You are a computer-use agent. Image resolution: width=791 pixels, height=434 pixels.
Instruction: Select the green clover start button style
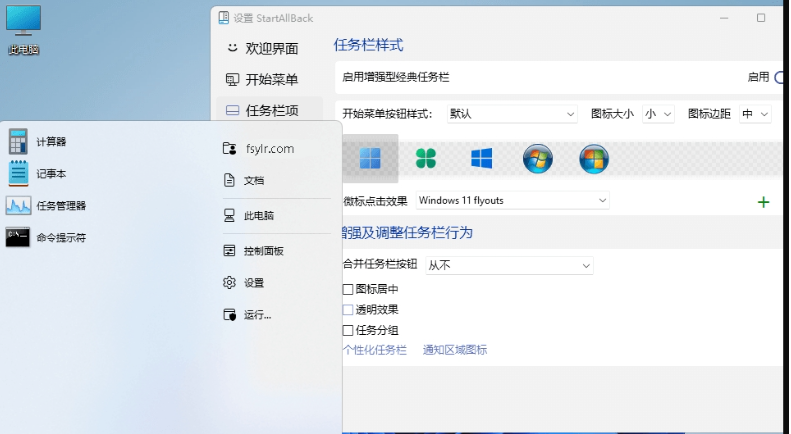426,158
